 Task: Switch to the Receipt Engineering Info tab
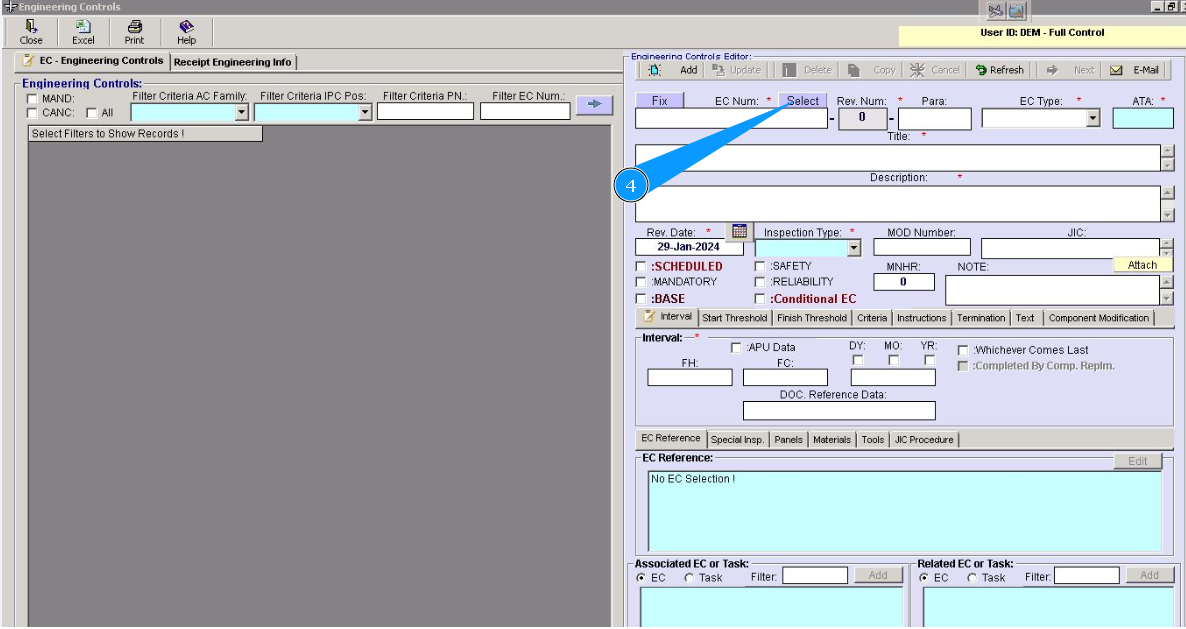pos(233,62)
